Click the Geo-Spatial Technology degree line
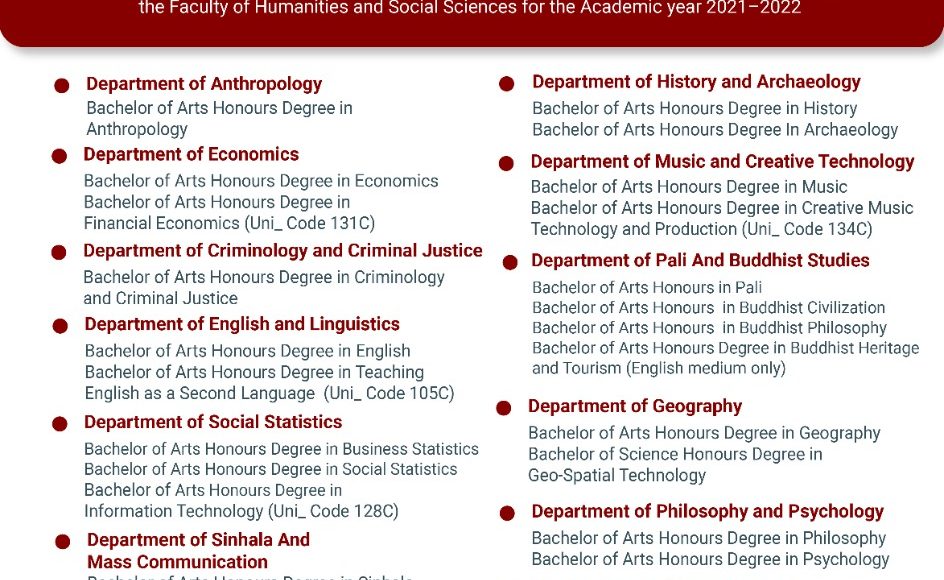The image size is (944, 580). coord(617,475)
